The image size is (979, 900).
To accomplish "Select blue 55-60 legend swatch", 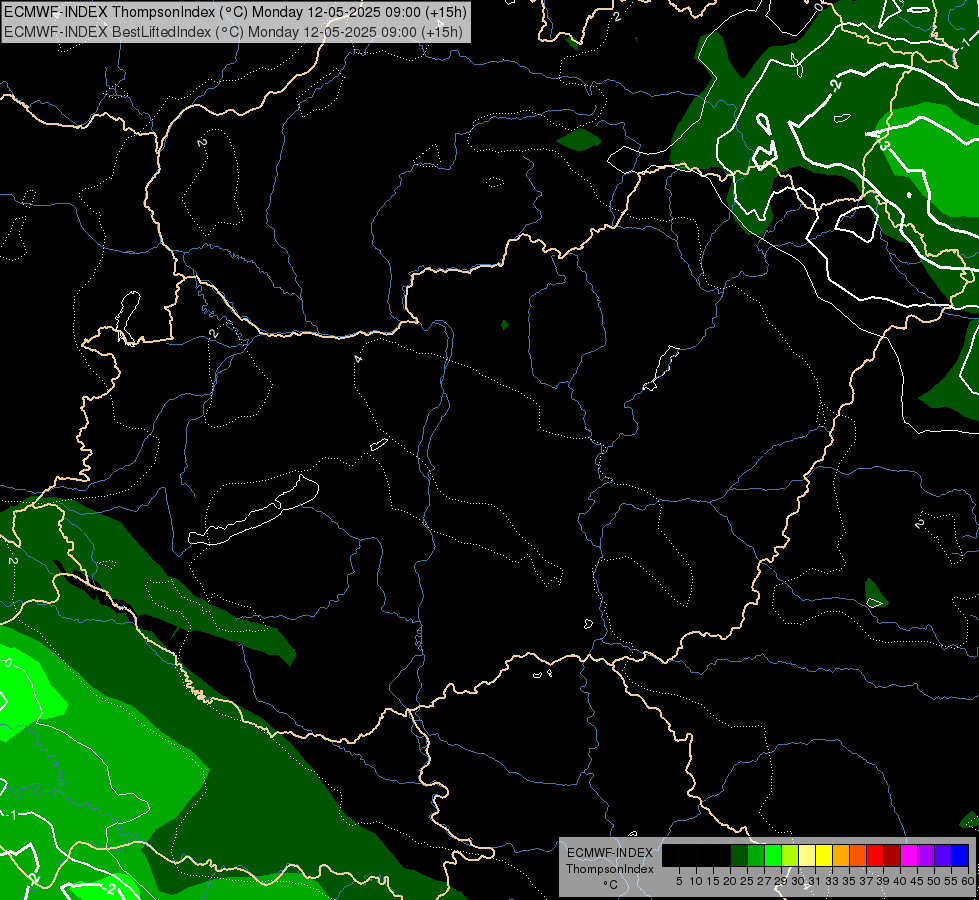I will point(960,855).
